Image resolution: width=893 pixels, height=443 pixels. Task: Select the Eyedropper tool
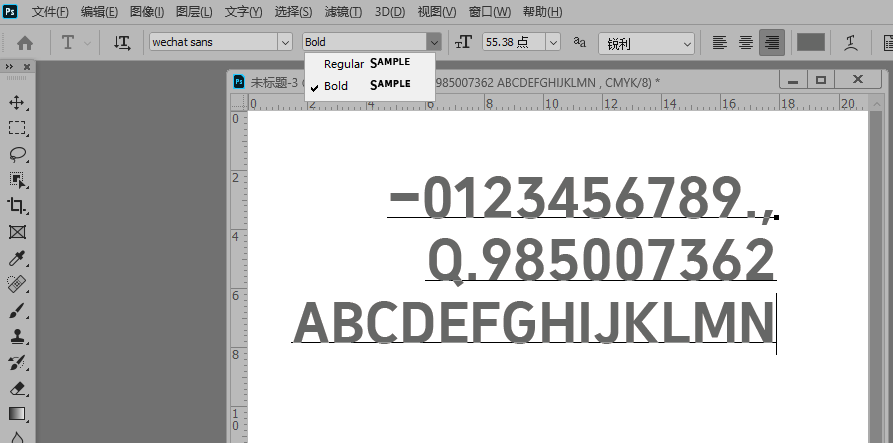coord(17,259)
